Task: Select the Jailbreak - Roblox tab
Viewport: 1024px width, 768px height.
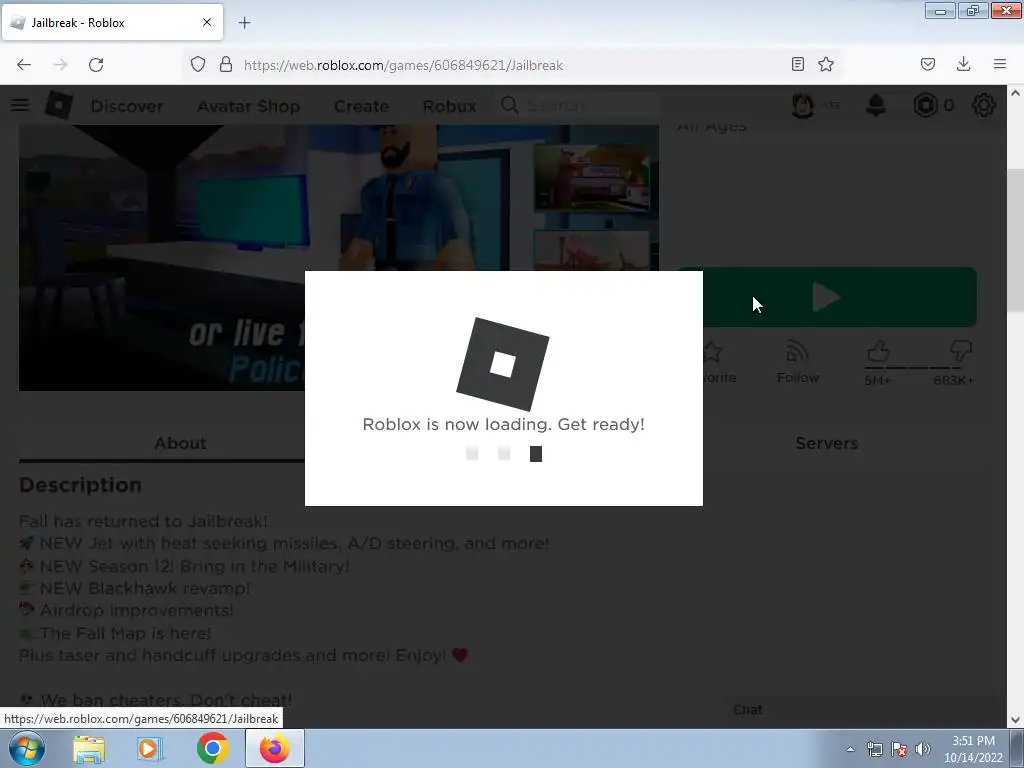Action: click(112, 22)
